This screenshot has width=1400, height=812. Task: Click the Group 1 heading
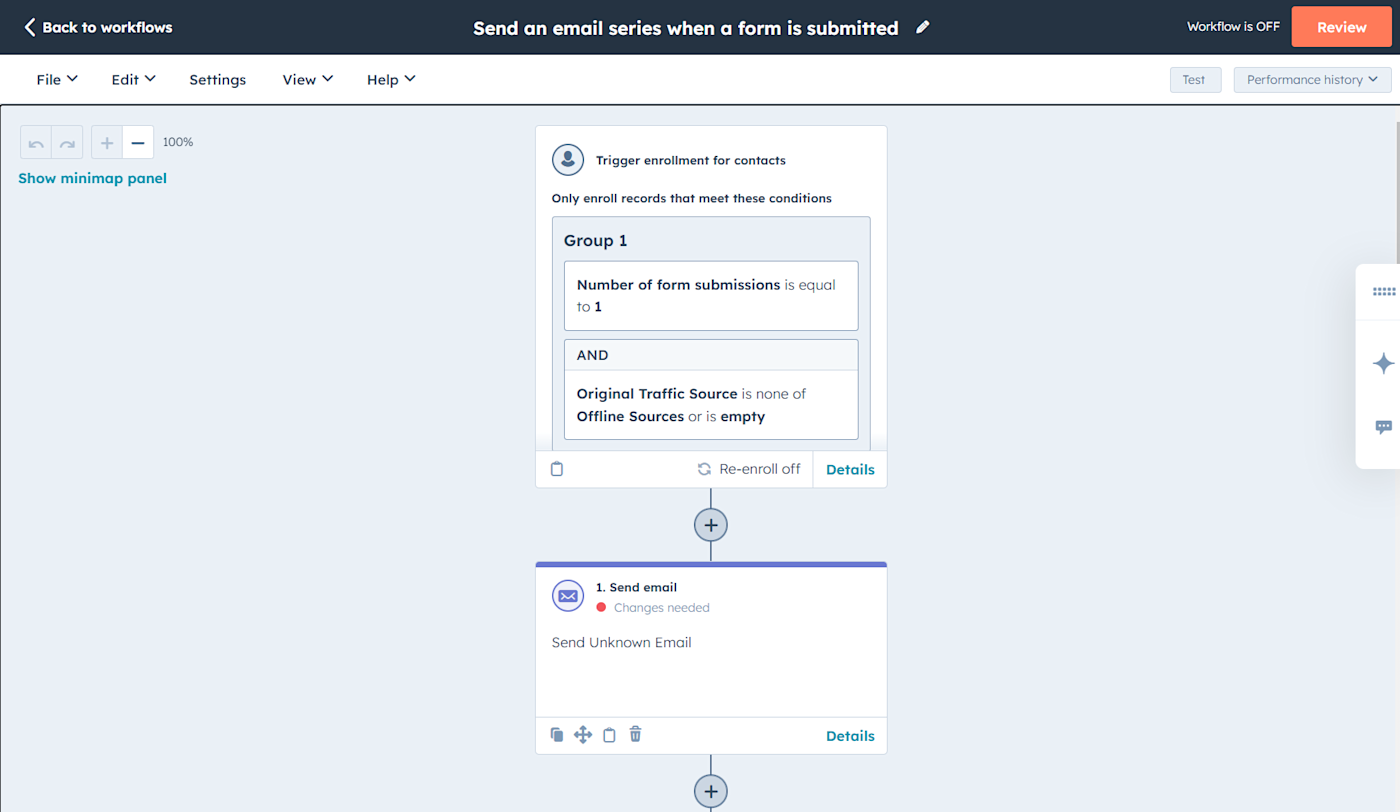[x=596, y=241]
